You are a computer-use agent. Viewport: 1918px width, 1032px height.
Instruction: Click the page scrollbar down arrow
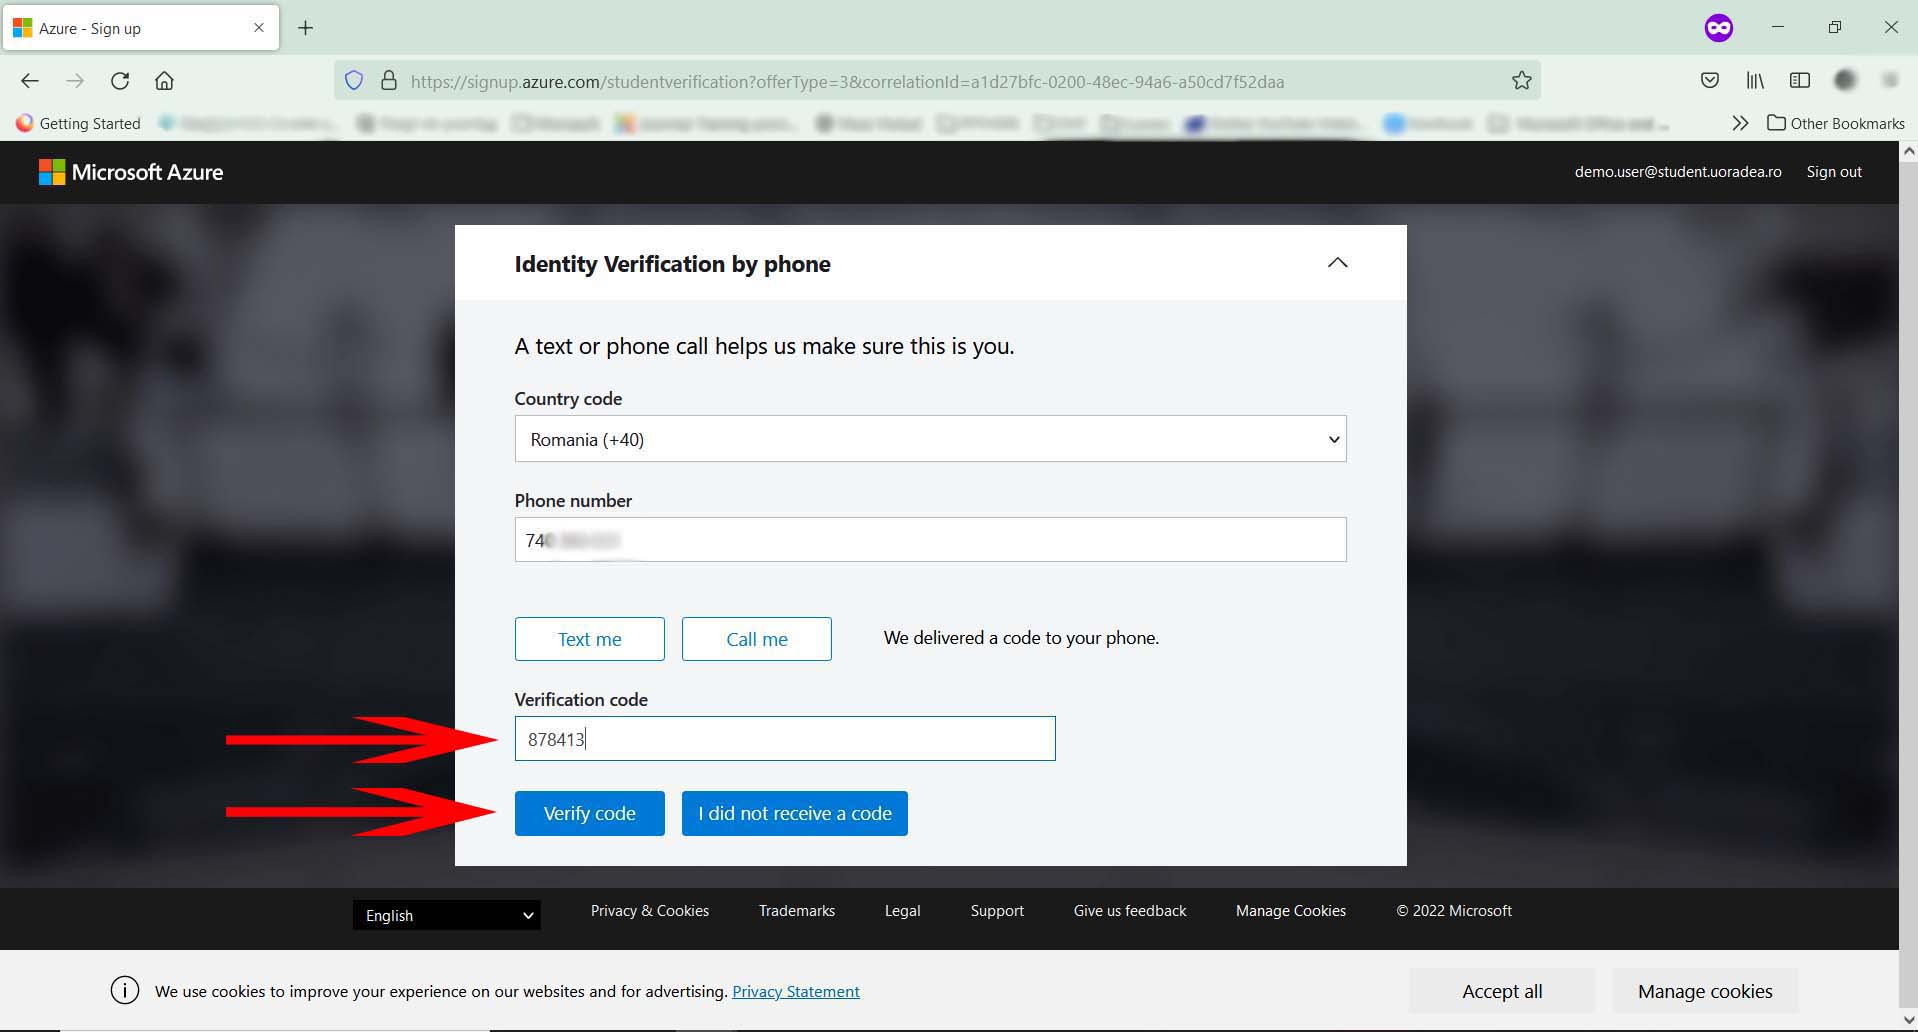coord(1908,1020)
